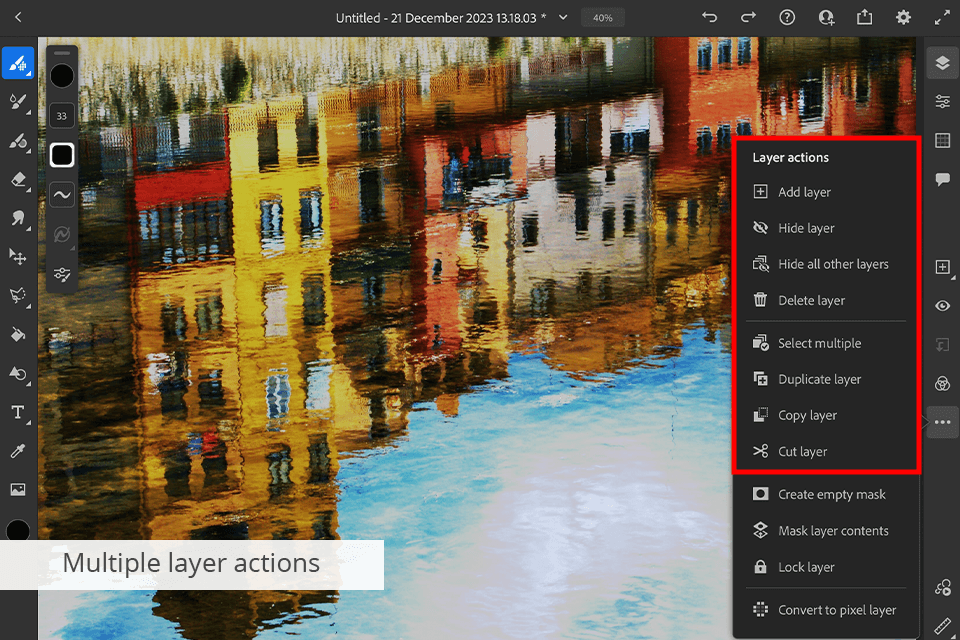Select the Type text tool
This screenshot has height=640, width=960.
click(x=18, y=412)
